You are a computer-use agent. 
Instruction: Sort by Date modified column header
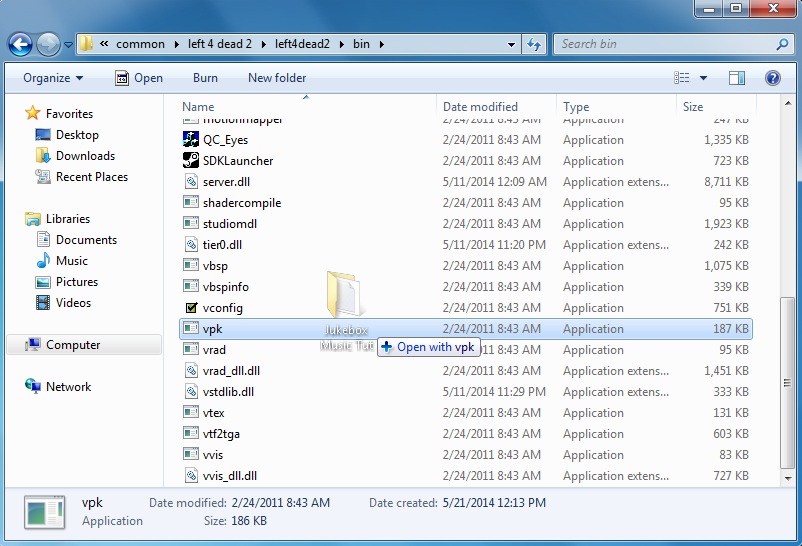pos(480,107)
